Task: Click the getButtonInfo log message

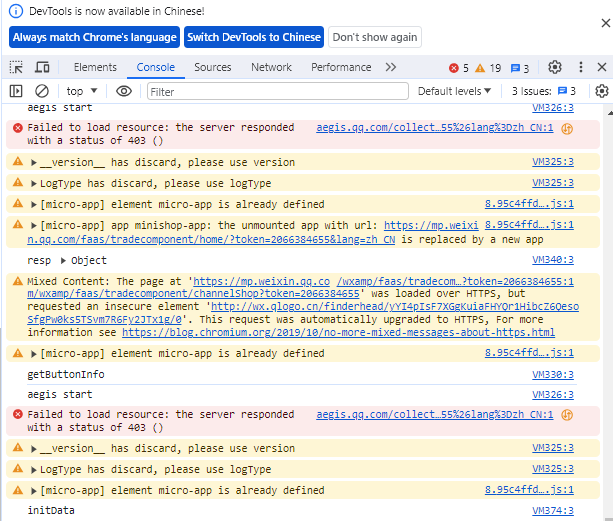Action: pyautogui.click(x=66, y=374)
